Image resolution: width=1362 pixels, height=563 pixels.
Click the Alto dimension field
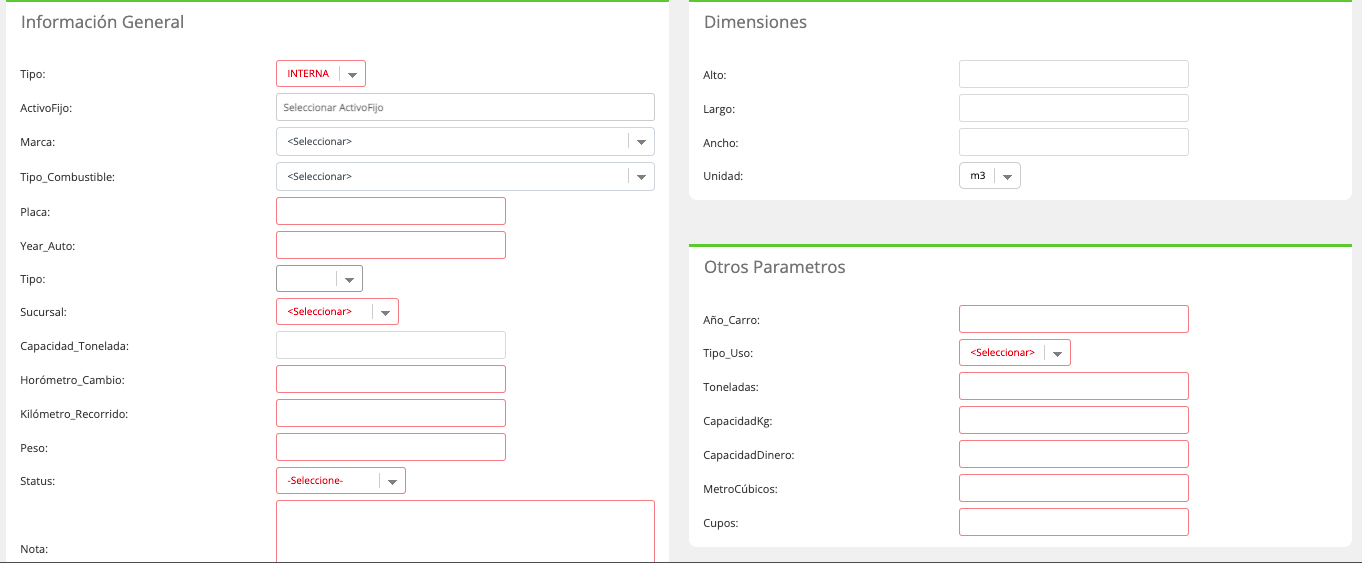click(1074, 74)
